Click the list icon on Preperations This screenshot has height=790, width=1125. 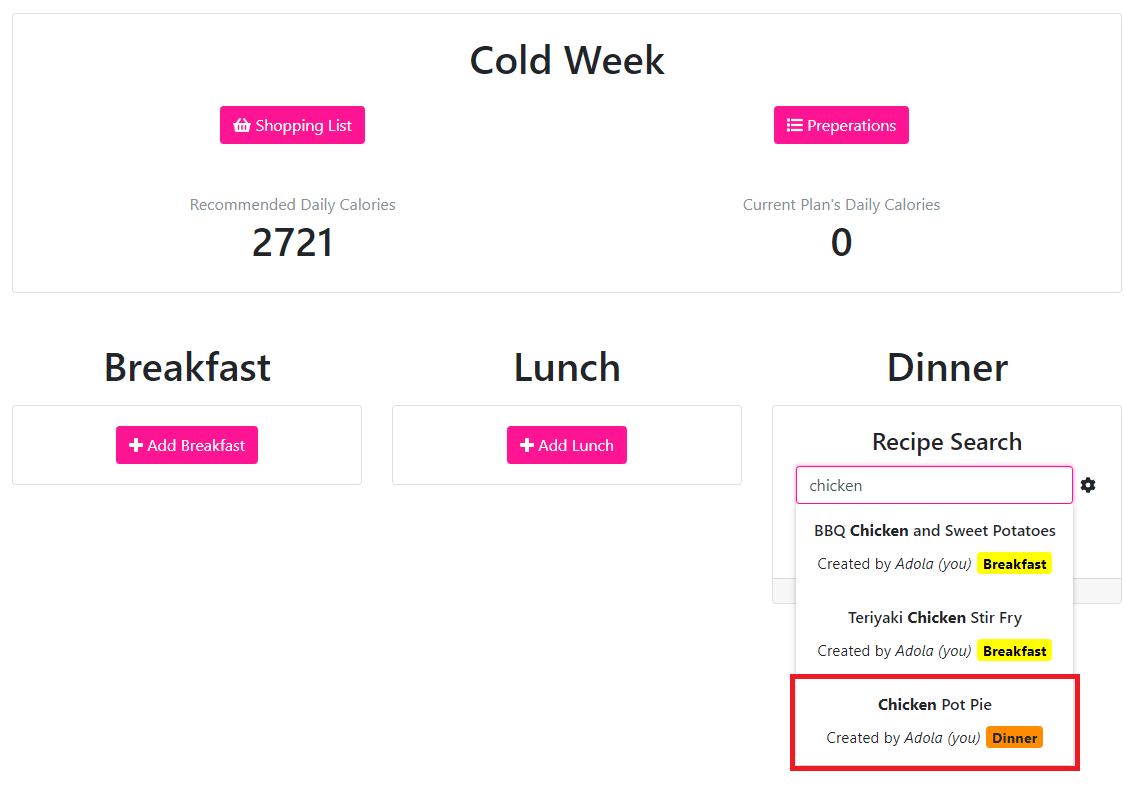click(x=795, y=126)
